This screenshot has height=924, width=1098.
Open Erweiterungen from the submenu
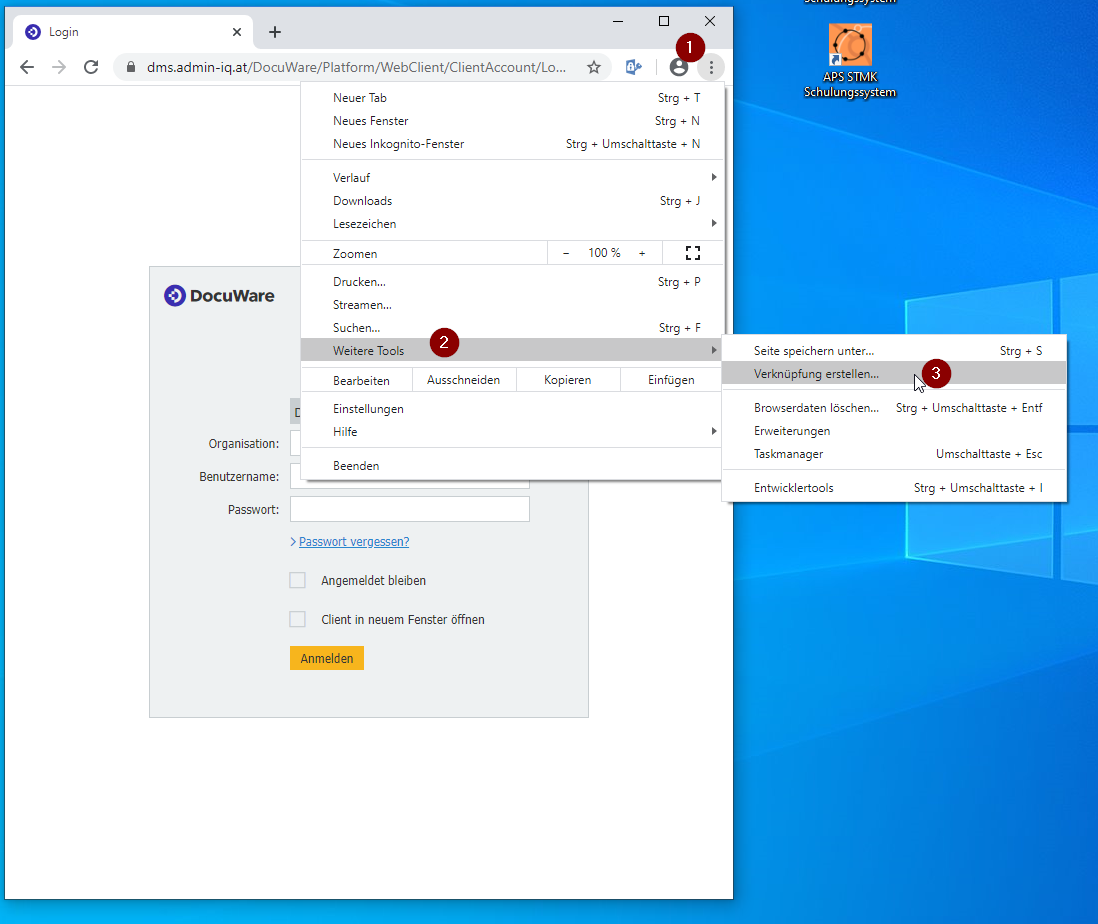894,431
